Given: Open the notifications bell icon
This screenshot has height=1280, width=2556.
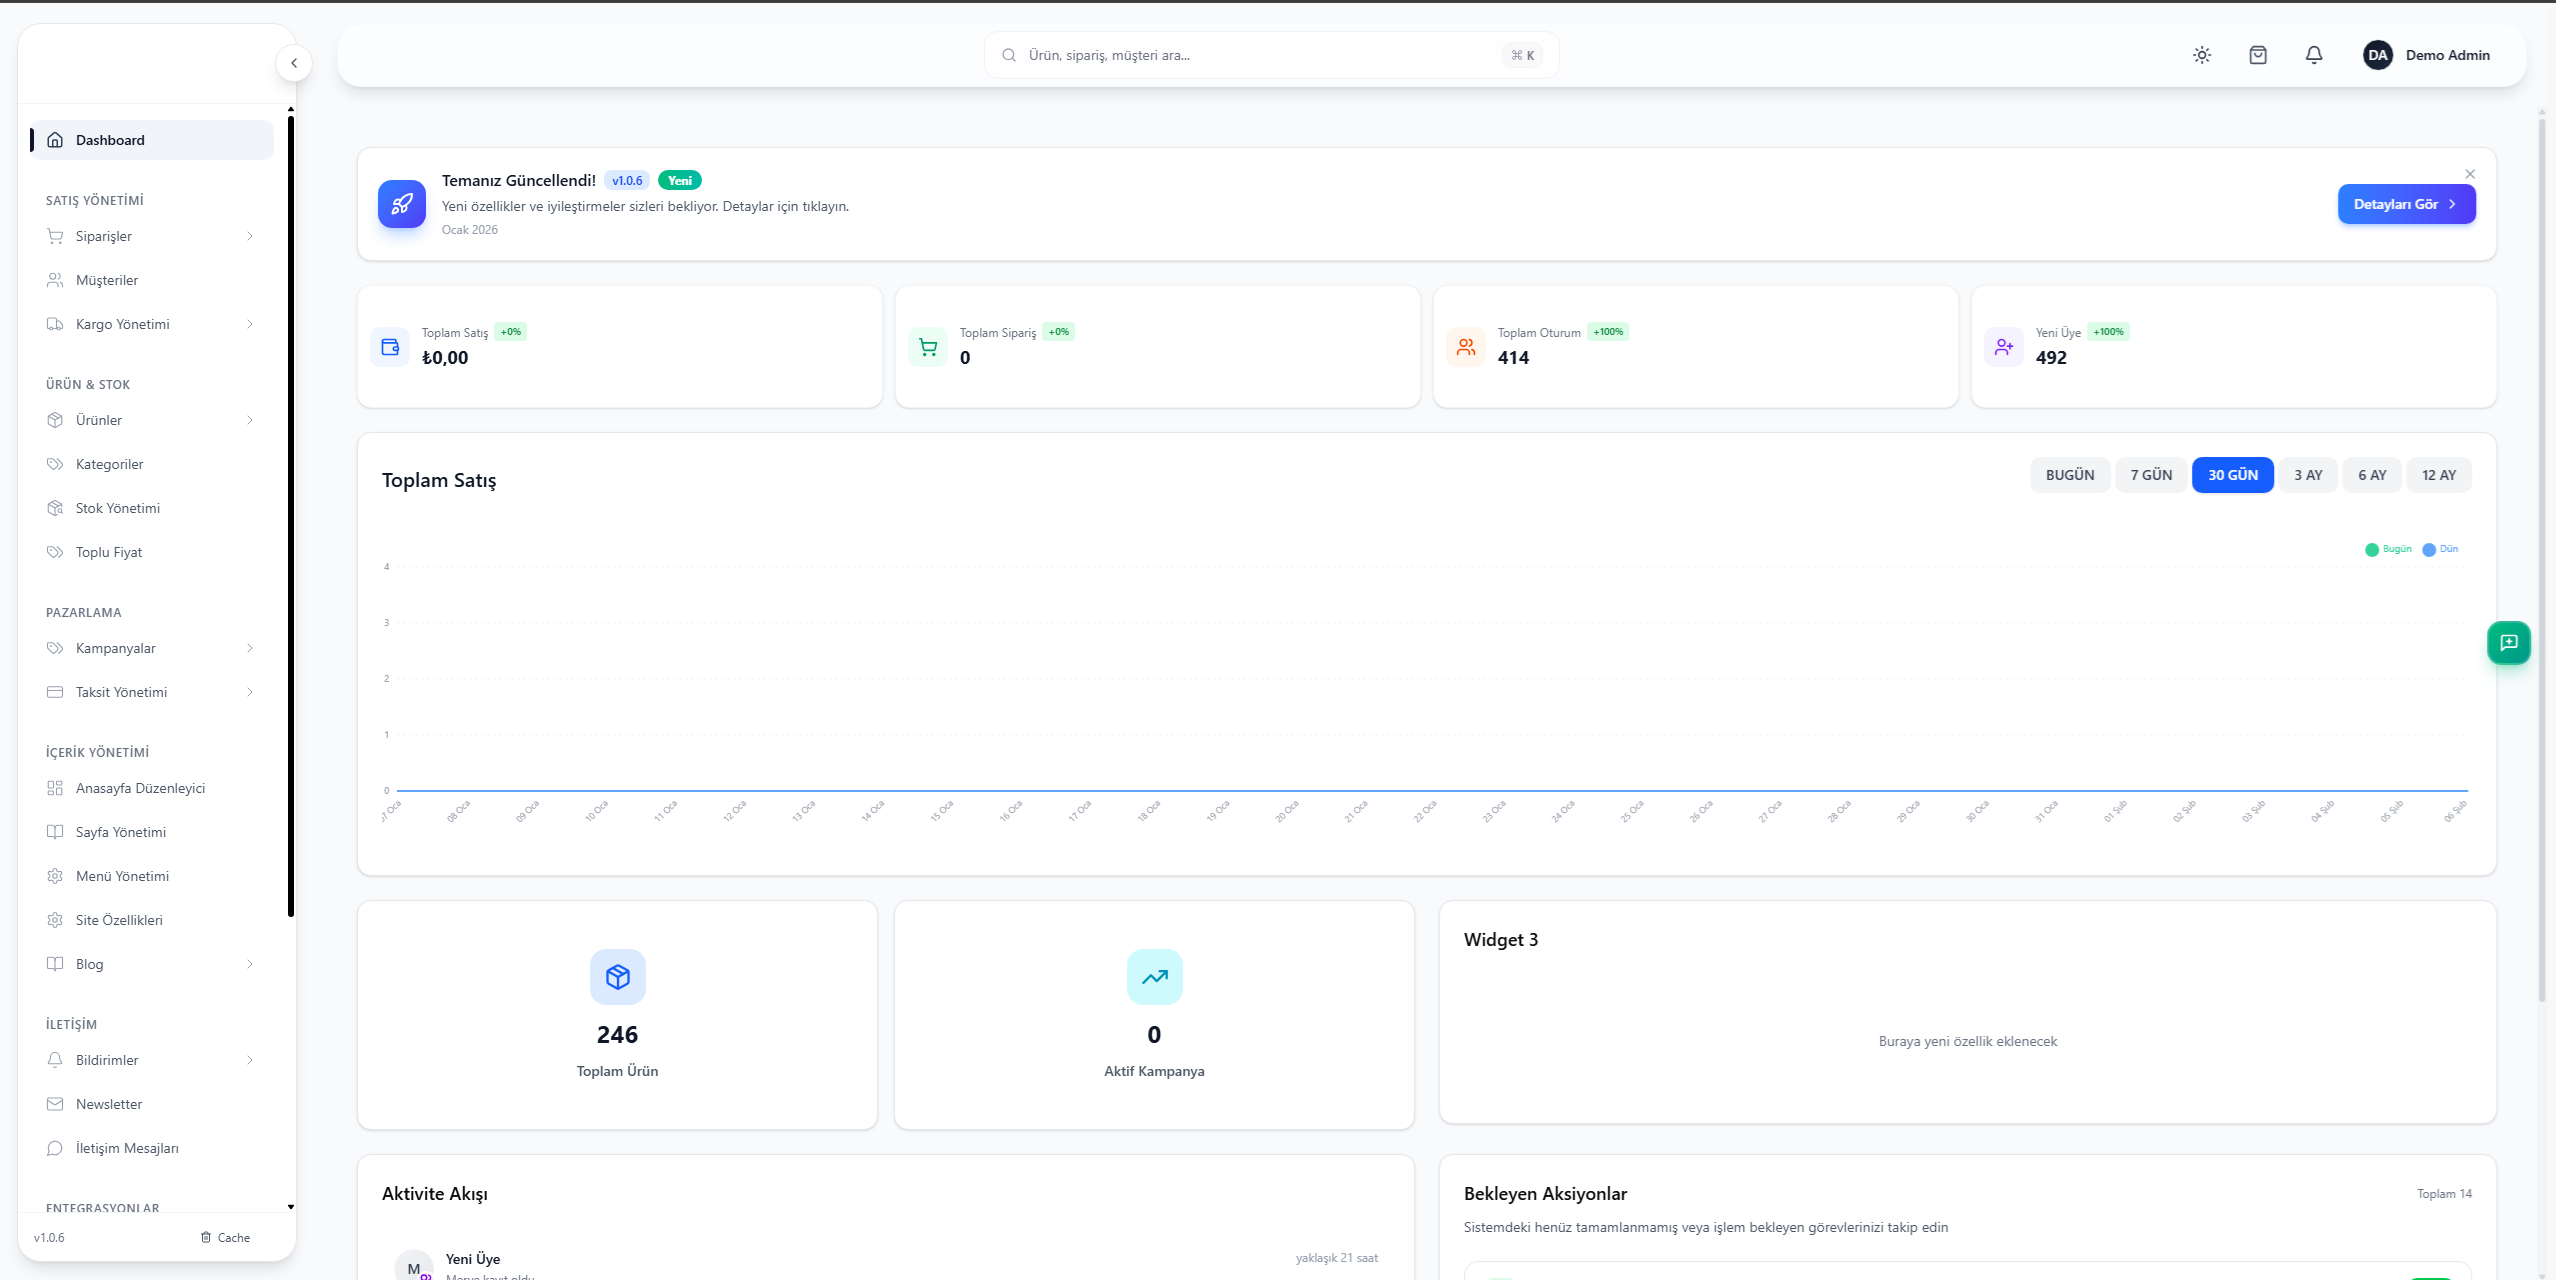Looking at the screenshot, I should coord(2314,55).
